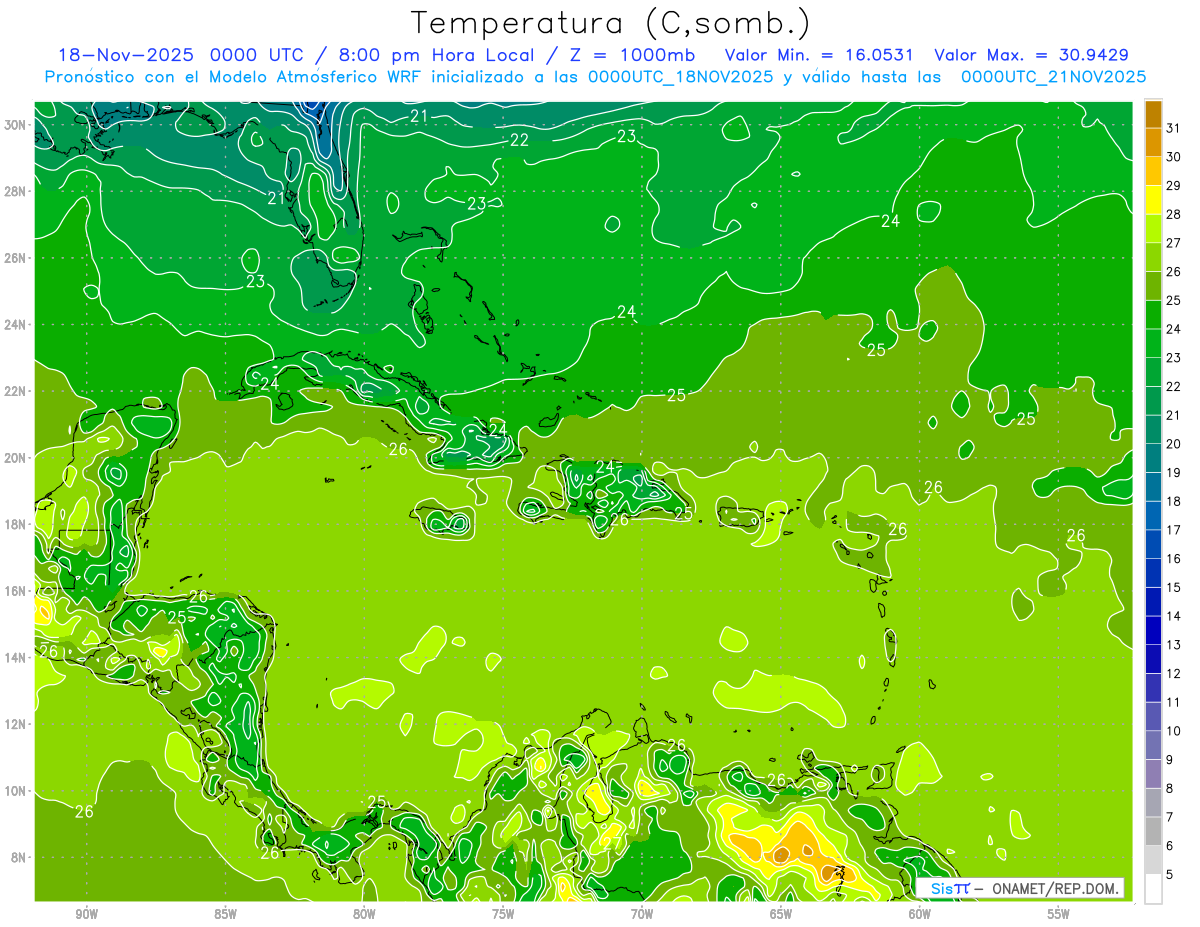
Task: Click the colorbar scale label 16
Action: (x=1173, y=559)
